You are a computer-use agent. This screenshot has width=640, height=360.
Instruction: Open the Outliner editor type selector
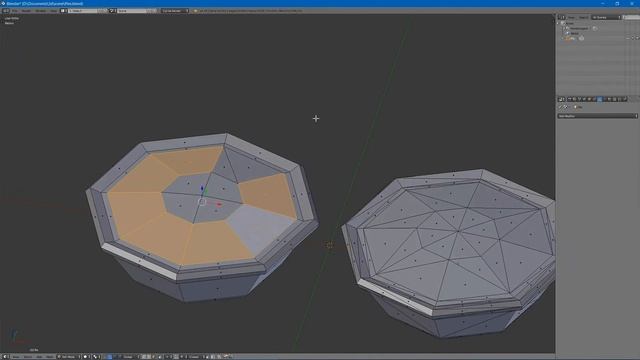562,18
